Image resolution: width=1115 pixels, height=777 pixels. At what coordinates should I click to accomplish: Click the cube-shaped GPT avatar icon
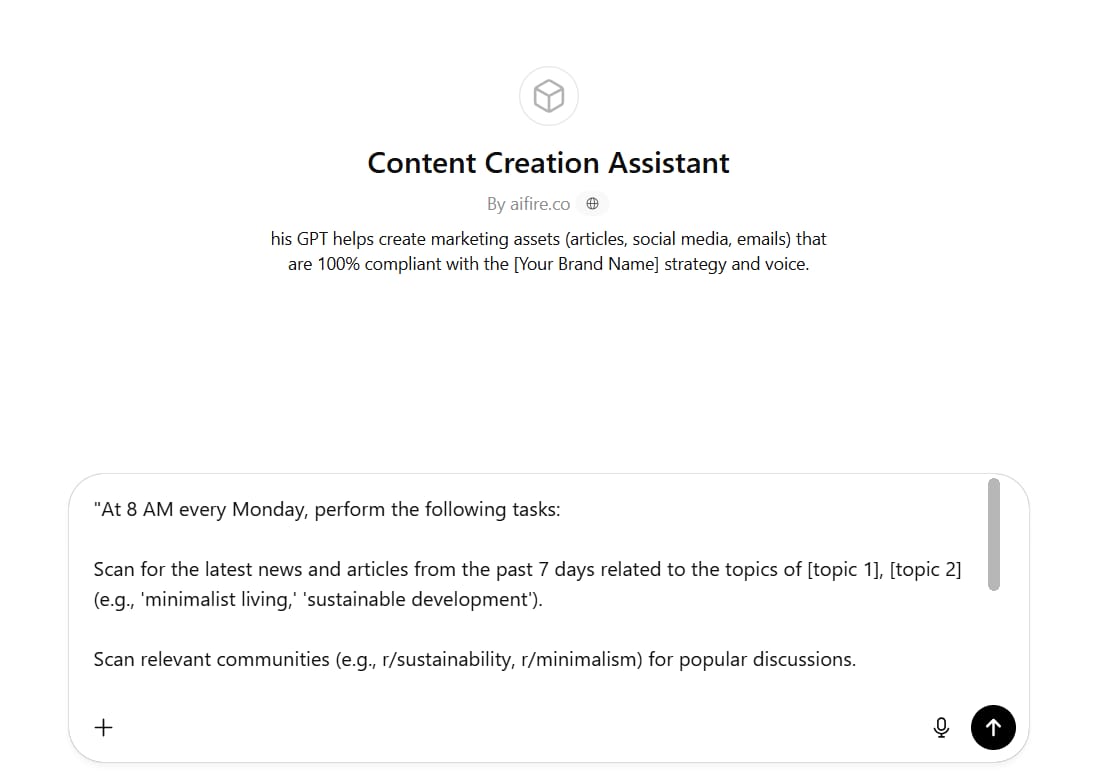548,96
